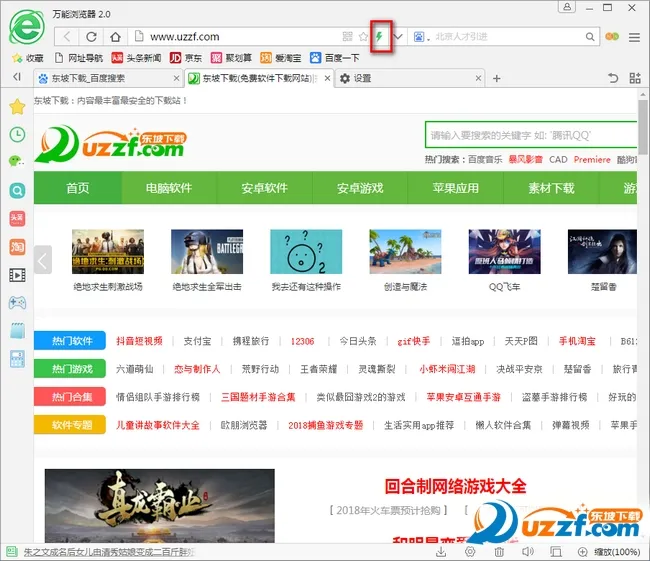Collapse the sidebar using the top-left arrow toggle
650x561 pixels.
coord(17,77)
